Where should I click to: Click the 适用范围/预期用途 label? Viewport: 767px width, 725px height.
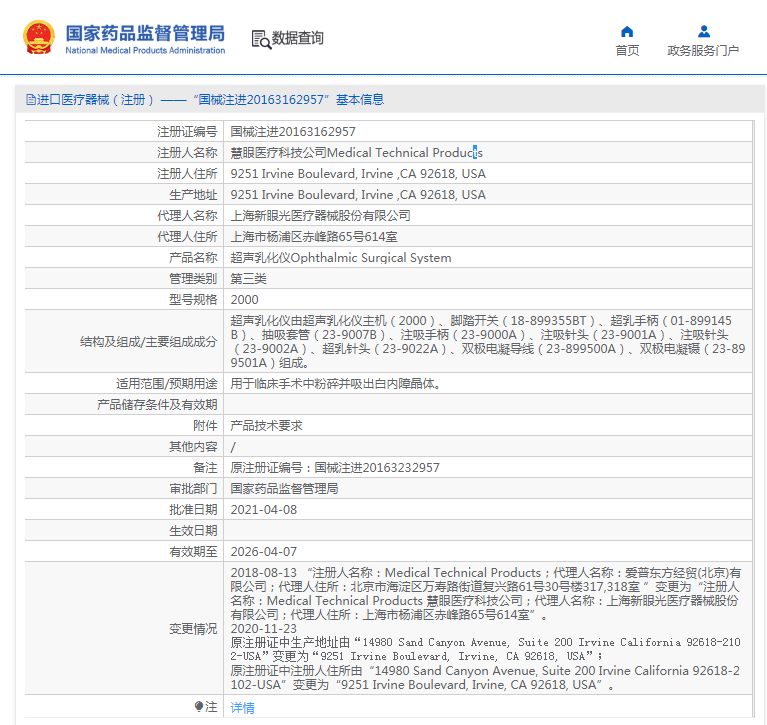click(x=166, y=384)
